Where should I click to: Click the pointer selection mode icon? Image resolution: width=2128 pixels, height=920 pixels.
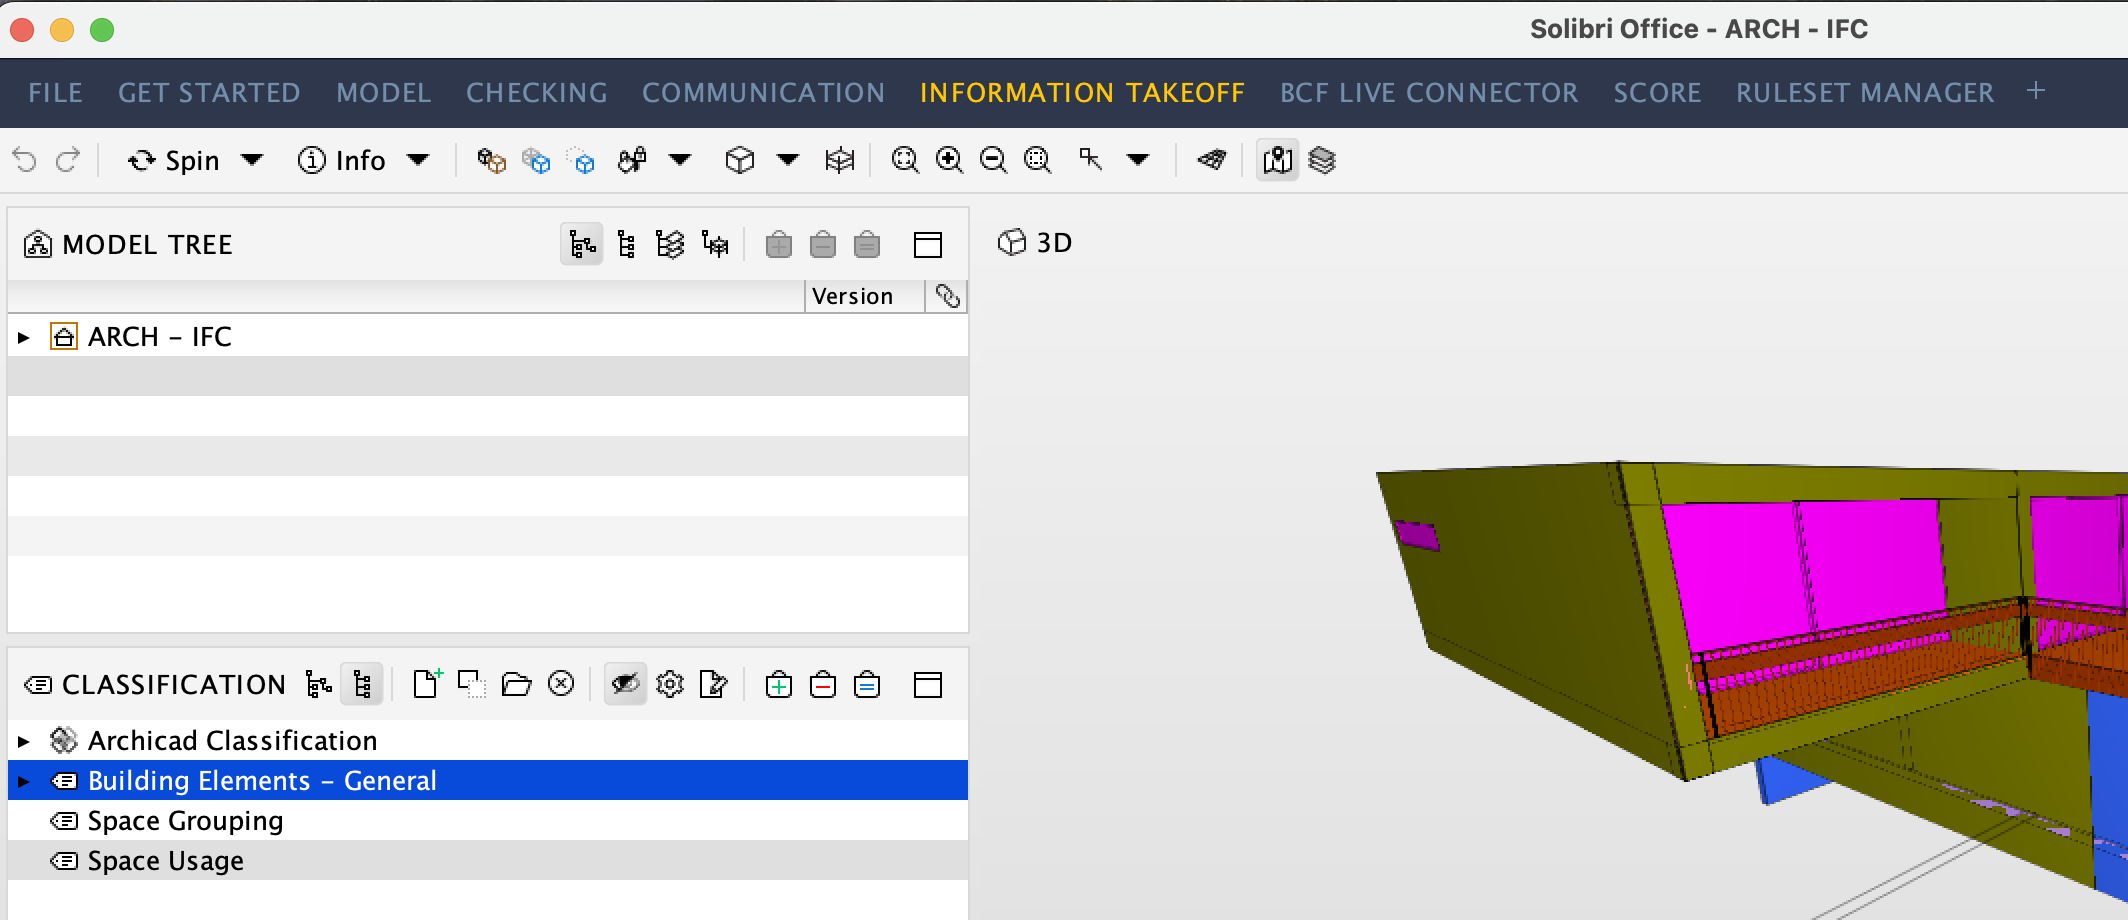[1090, 160]
